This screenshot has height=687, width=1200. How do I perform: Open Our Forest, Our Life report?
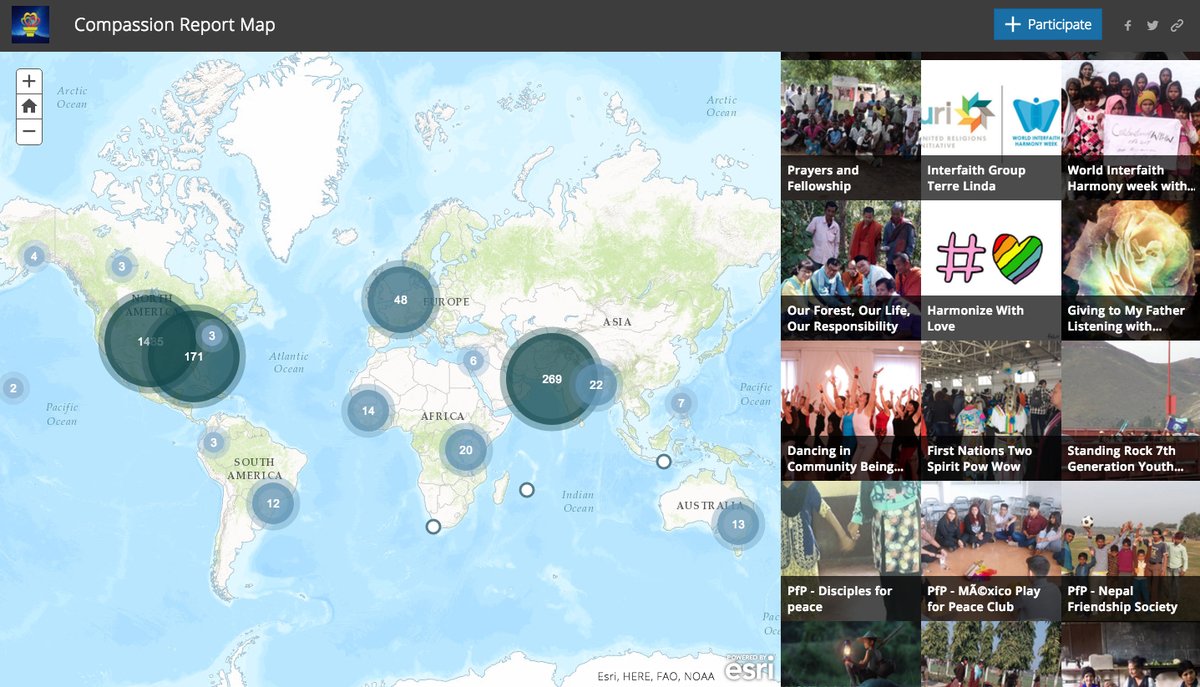850,270
